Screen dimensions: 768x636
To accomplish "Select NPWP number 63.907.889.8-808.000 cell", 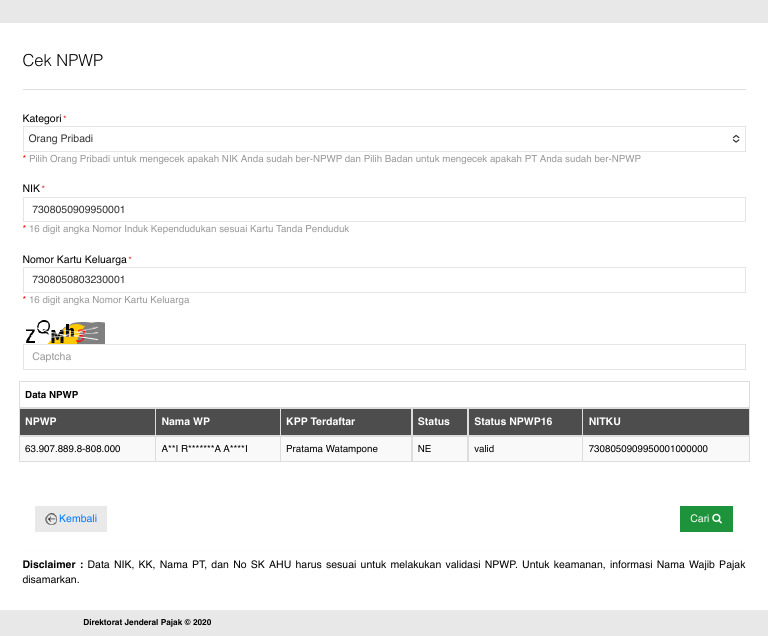I will tap(73, 449).
